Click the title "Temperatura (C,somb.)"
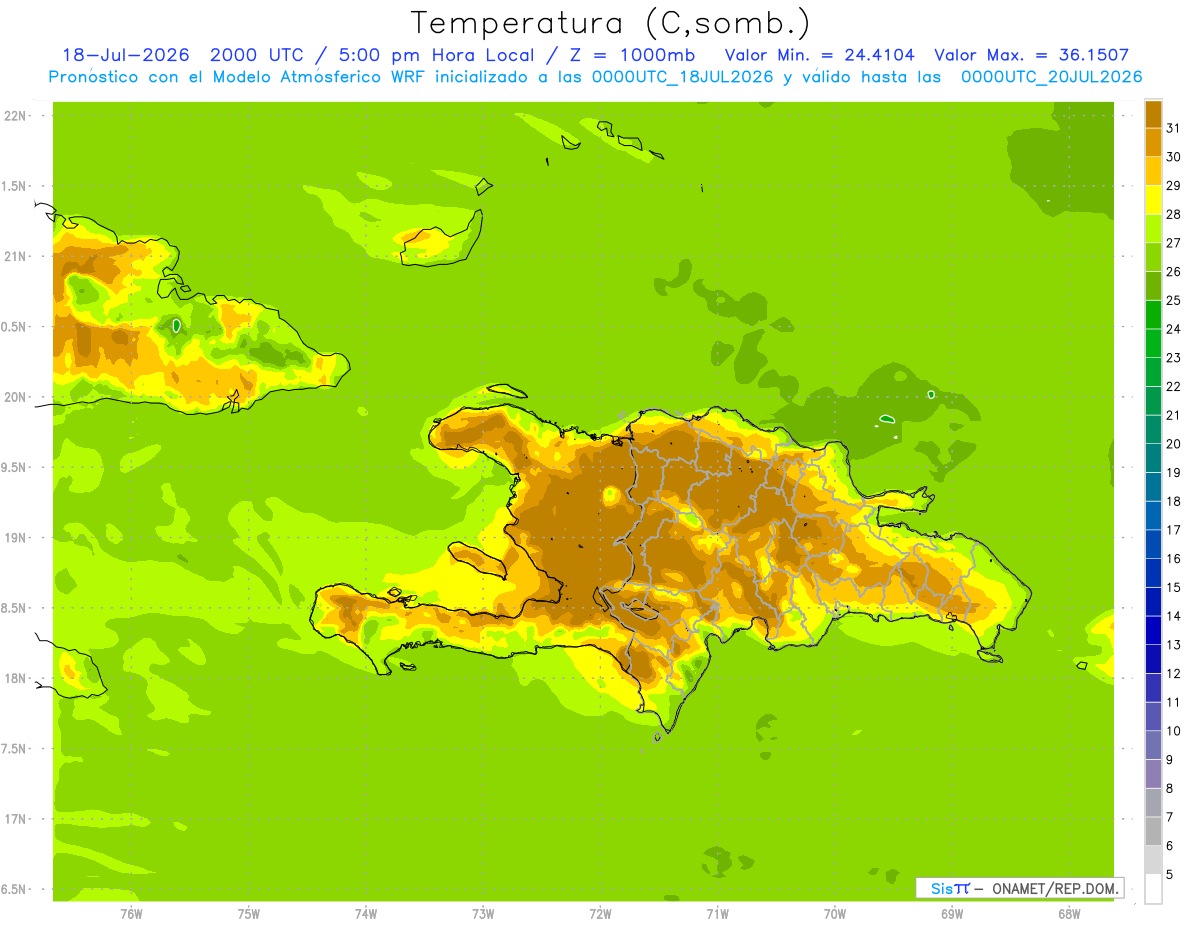This screenshot has width=1200, height=927. [x=610, y=23]
